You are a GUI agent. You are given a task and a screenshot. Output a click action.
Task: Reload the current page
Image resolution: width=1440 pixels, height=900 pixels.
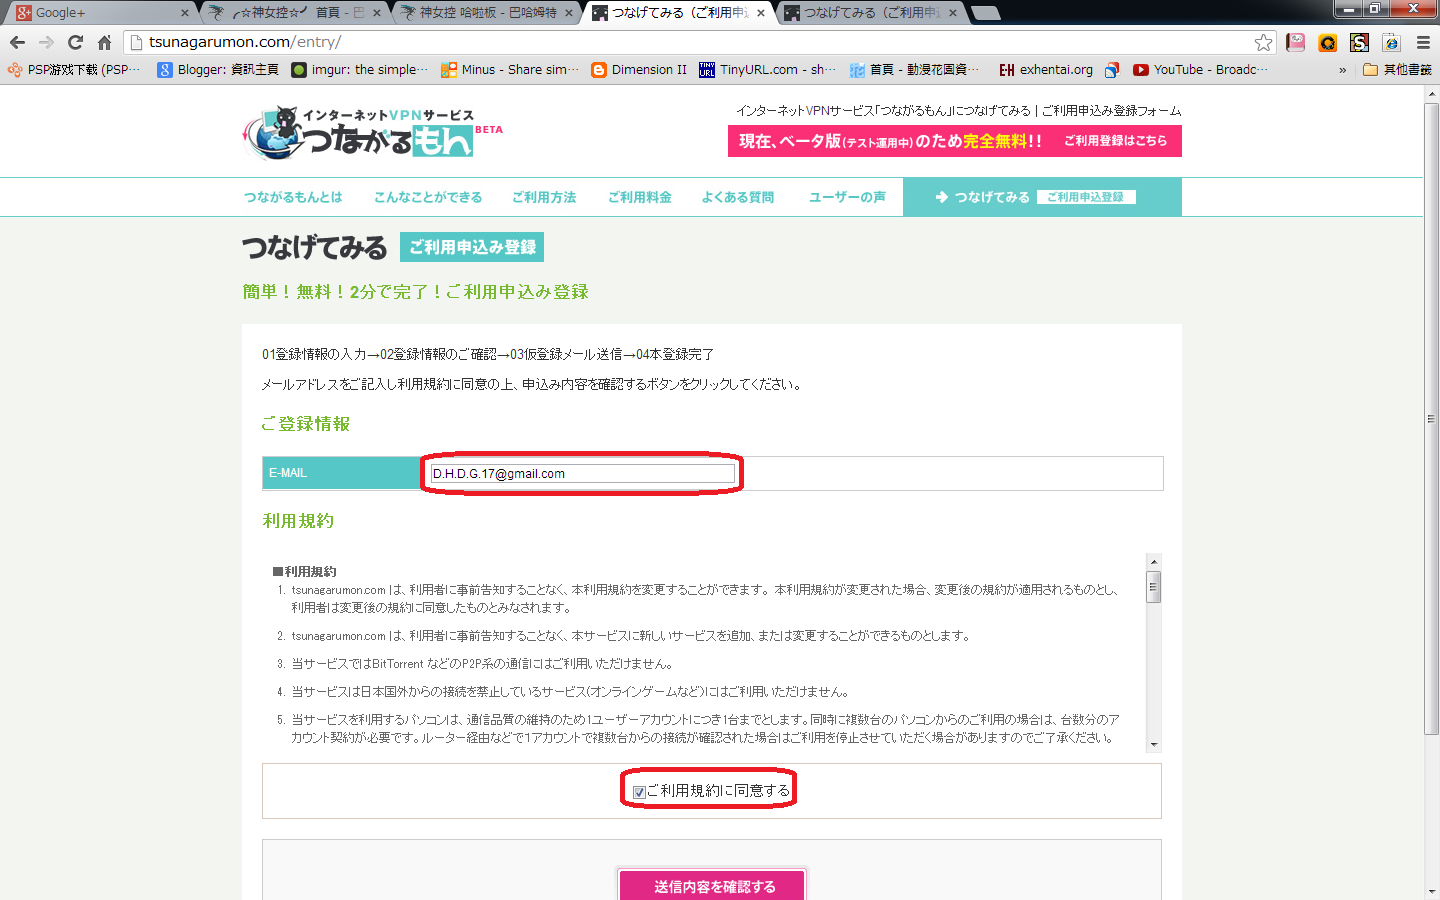tap(75, 42)
